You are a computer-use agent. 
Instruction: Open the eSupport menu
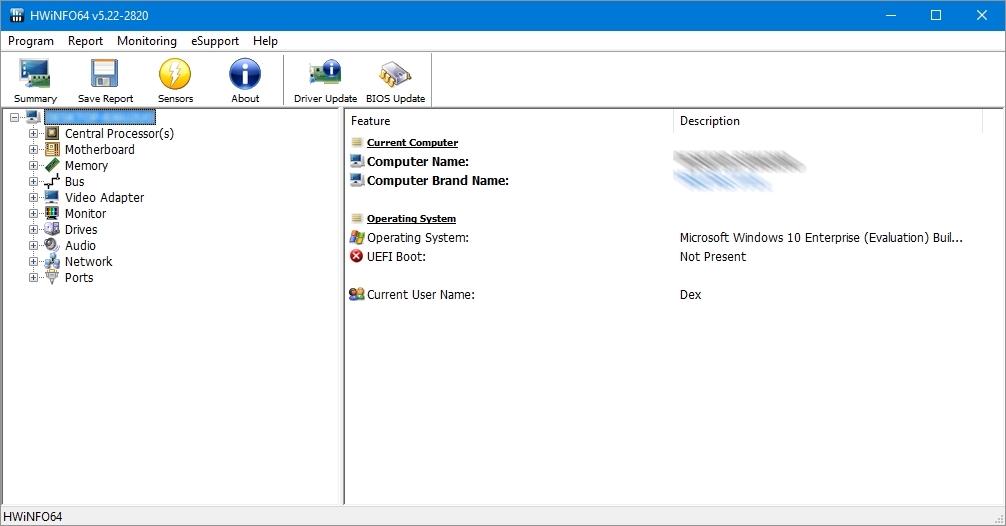pyautogui.click(x=215, y=41)
